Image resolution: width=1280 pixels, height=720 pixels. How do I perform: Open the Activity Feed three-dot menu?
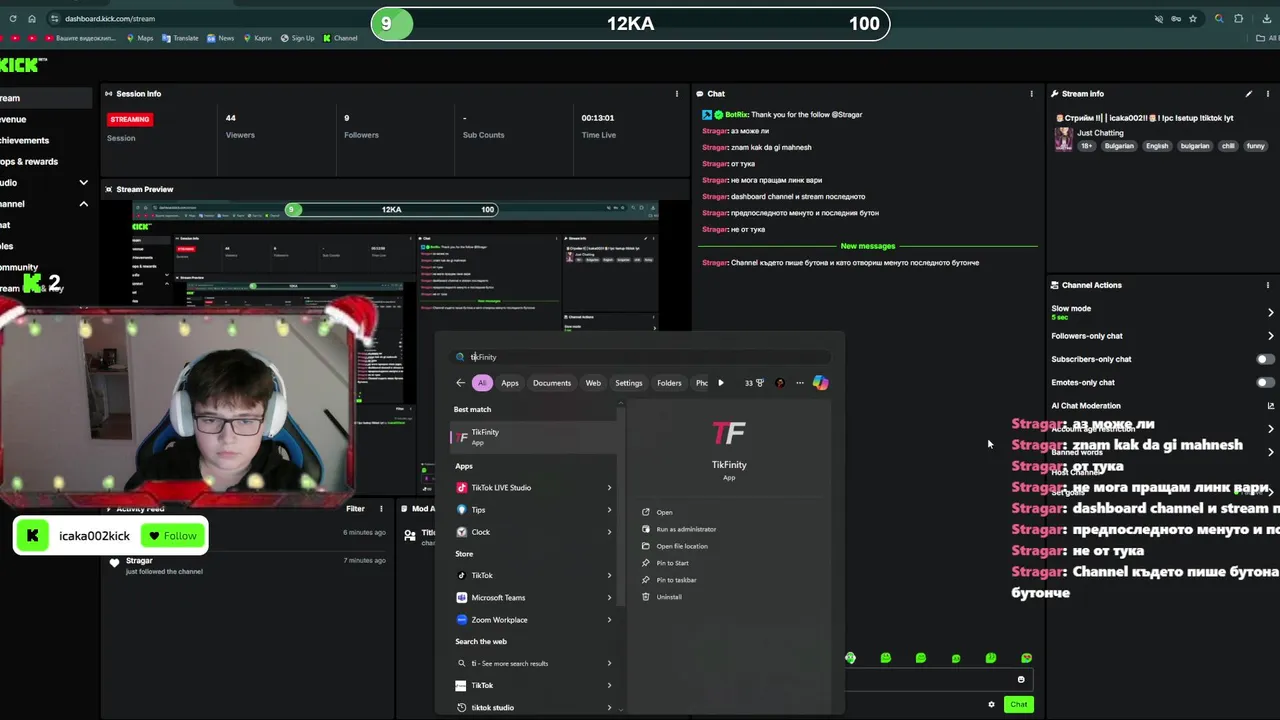[381, 509]
